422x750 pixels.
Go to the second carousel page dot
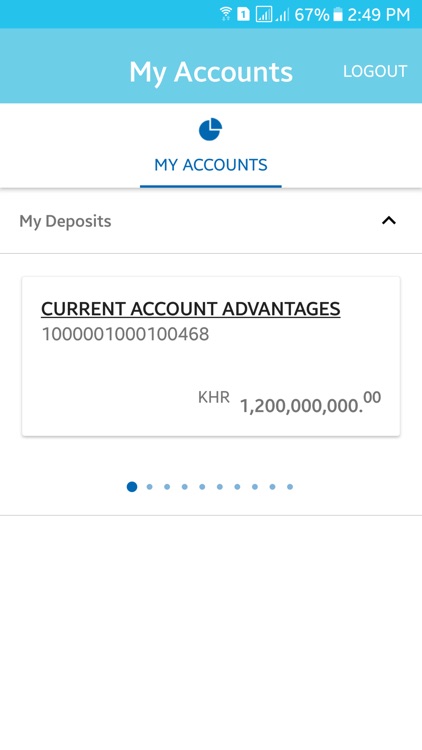point(150,487)
